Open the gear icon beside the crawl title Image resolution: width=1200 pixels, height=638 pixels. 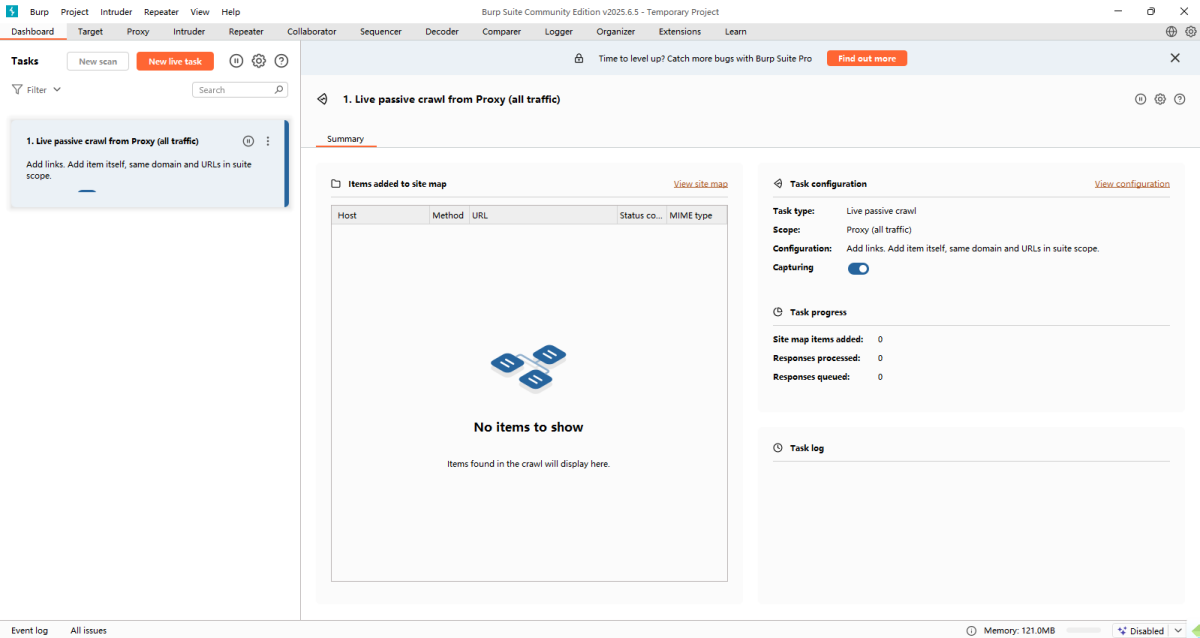[1160, 99]
